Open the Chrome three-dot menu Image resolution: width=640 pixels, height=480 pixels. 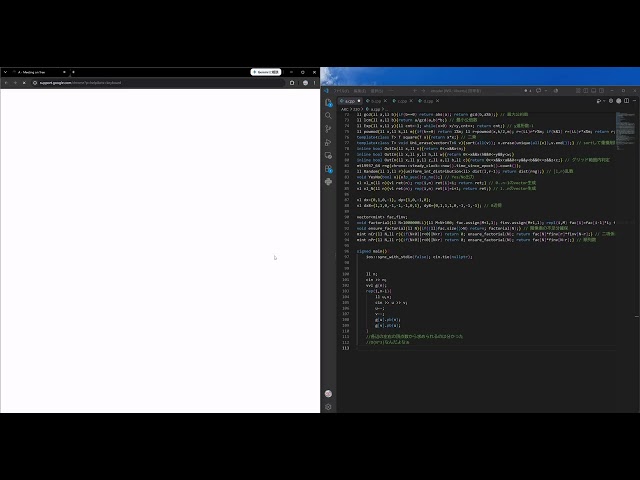314,83
